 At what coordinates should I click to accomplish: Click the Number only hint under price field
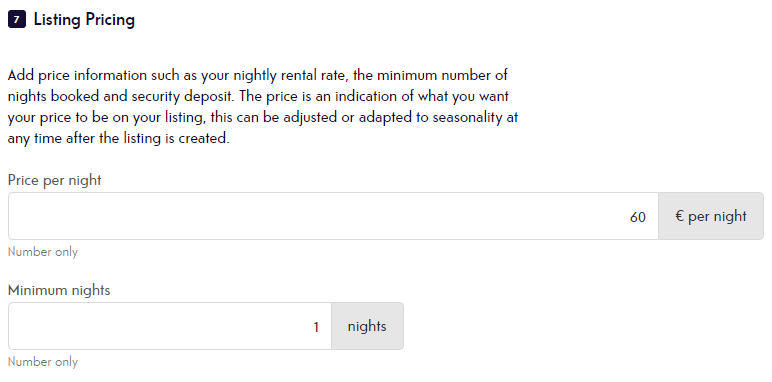pos(43,252)
